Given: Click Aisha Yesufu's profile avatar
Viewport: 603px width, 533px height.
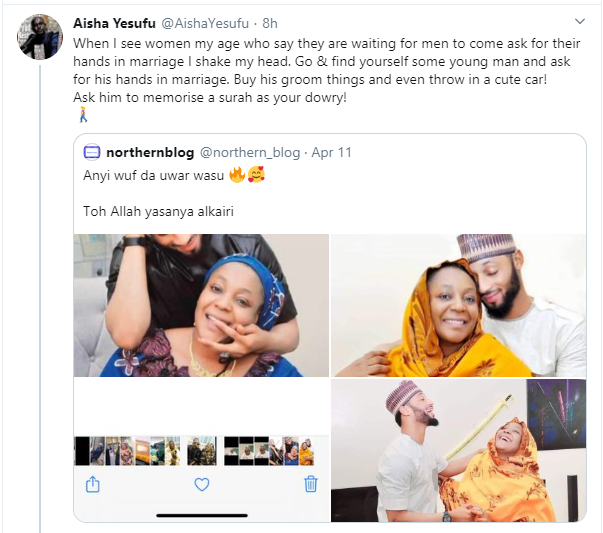Looking at the screenshot, I should click(38, 38).
